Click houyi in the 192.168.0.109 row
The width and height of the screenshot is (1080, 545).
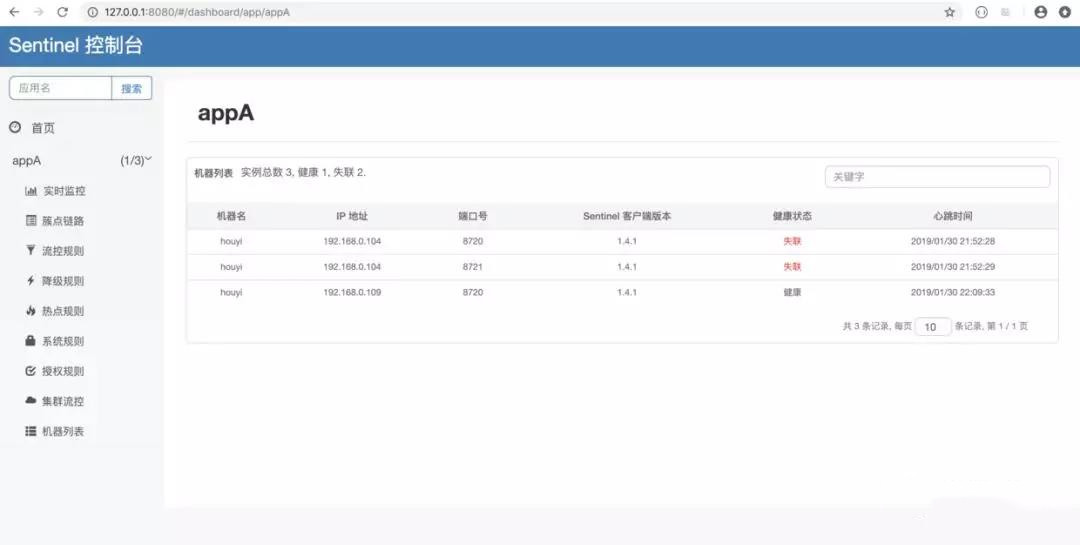pos(231,292)
